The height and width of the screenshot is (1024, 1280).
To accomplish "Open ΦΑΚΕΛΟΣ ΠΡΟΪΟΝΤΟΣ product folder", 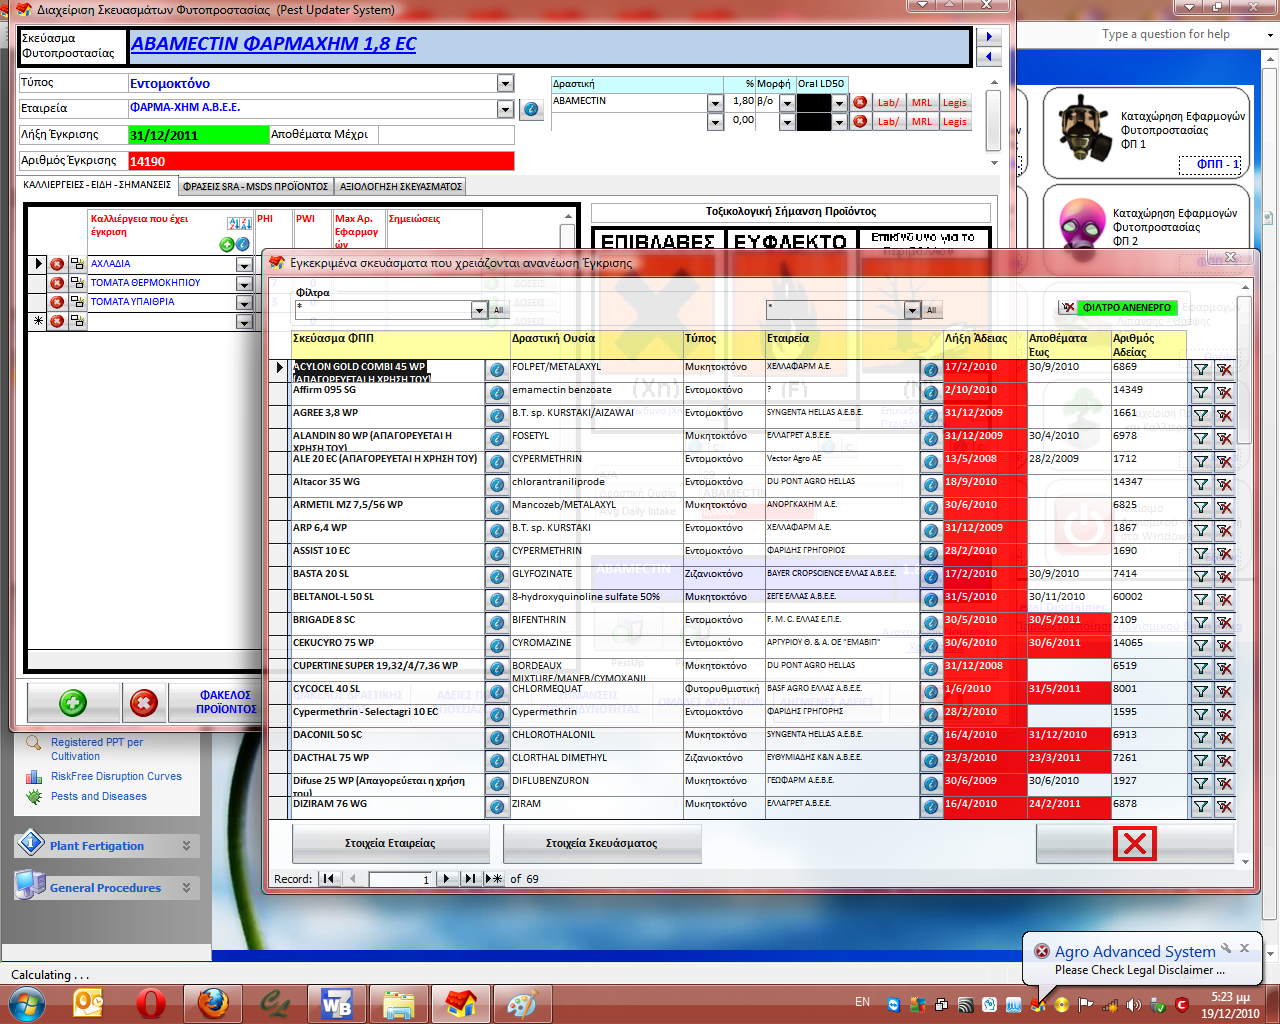I will pos(226,702).
